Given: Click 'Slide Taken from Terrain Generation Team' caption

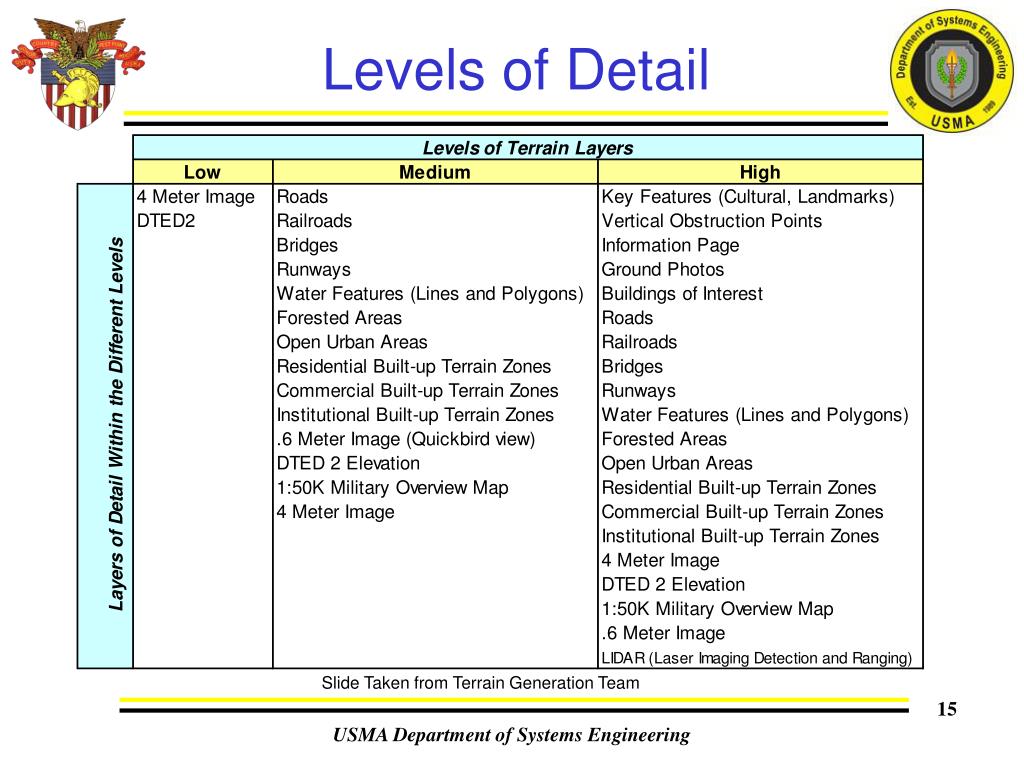Looking at the screenshot, I should click(480, 684).
